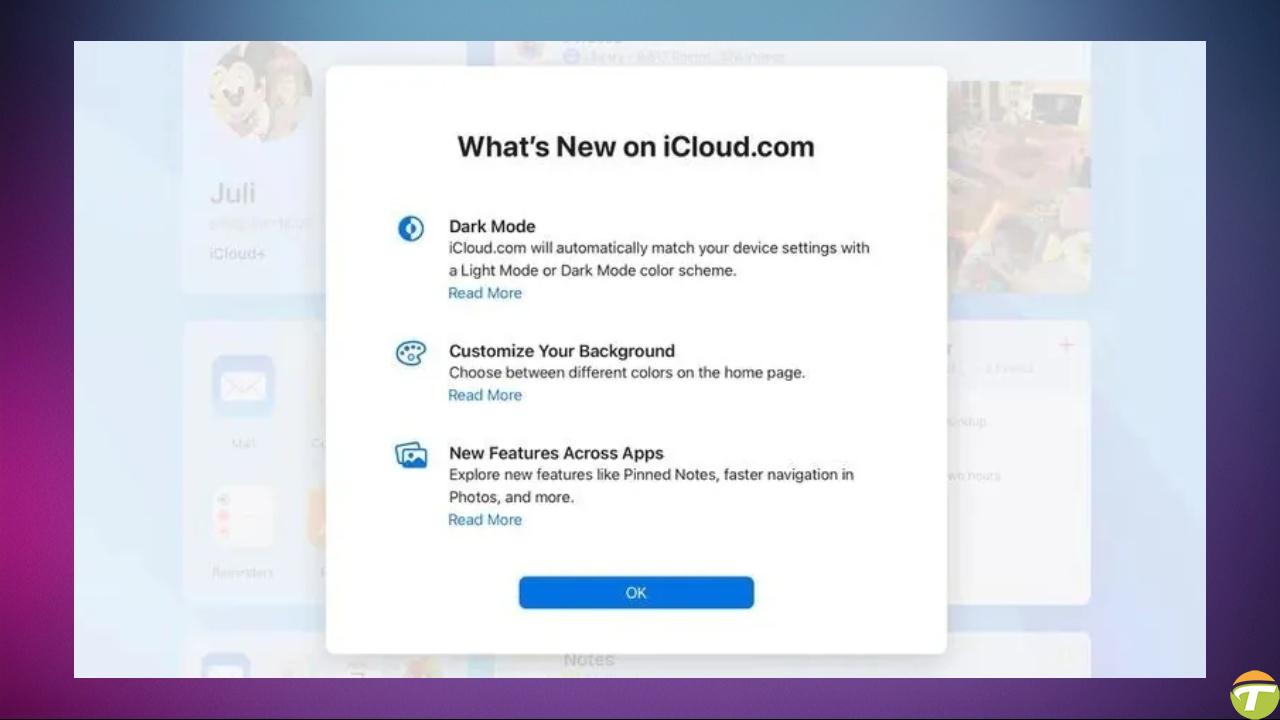Click the Dark Mode half-circle icon
This screenshot has height=720, width=1280.
[411, 228]
